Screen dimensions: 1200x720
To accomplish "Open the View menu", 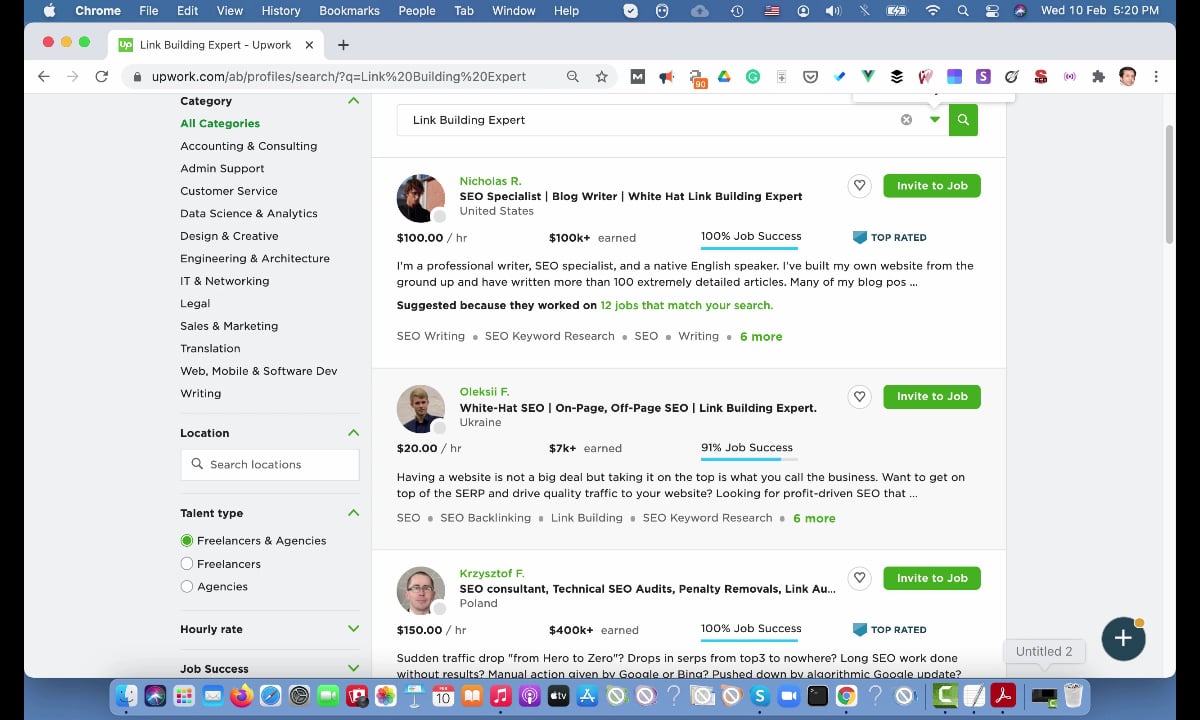I will pyautogui.click(x=230, y=11).
